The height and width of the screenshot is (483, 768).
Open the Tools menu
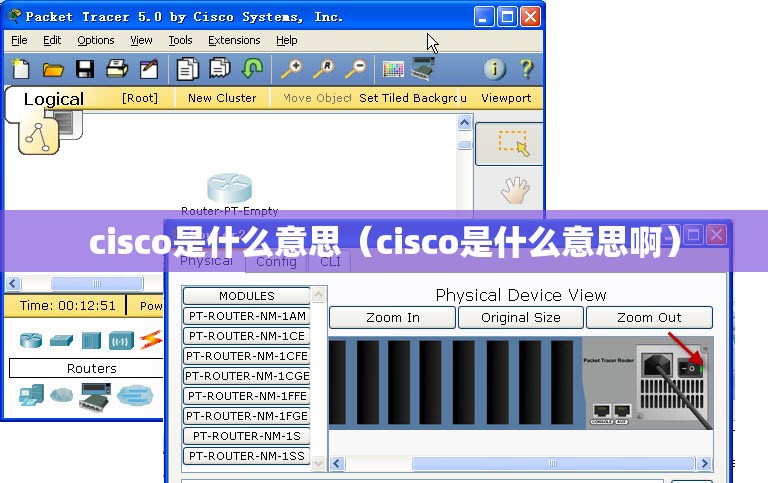(x=180, y=40)
